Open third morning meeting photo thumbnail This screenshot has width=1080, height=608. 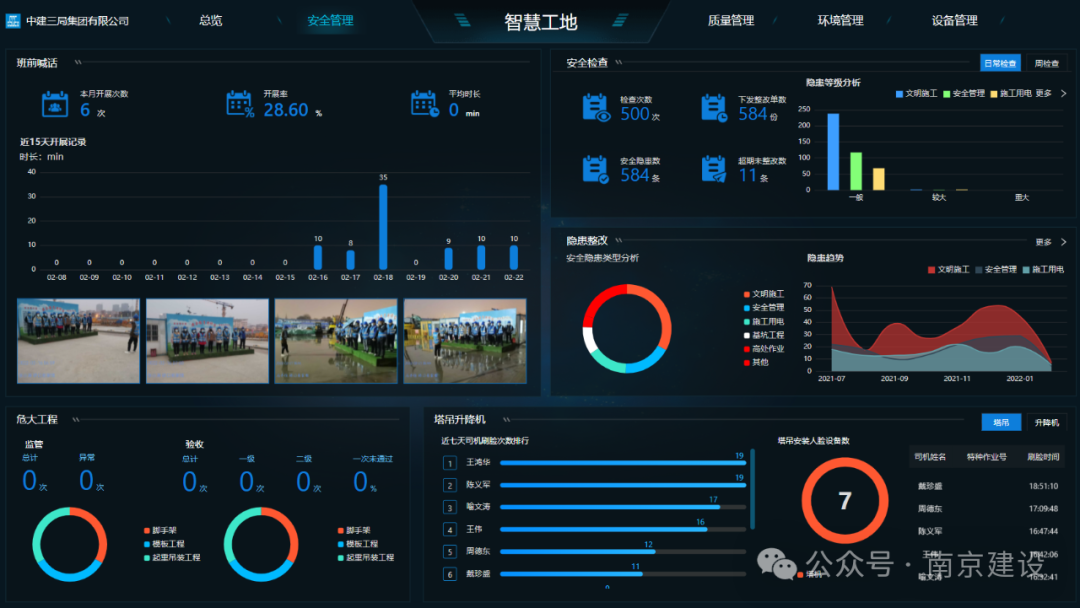[336, 341]
